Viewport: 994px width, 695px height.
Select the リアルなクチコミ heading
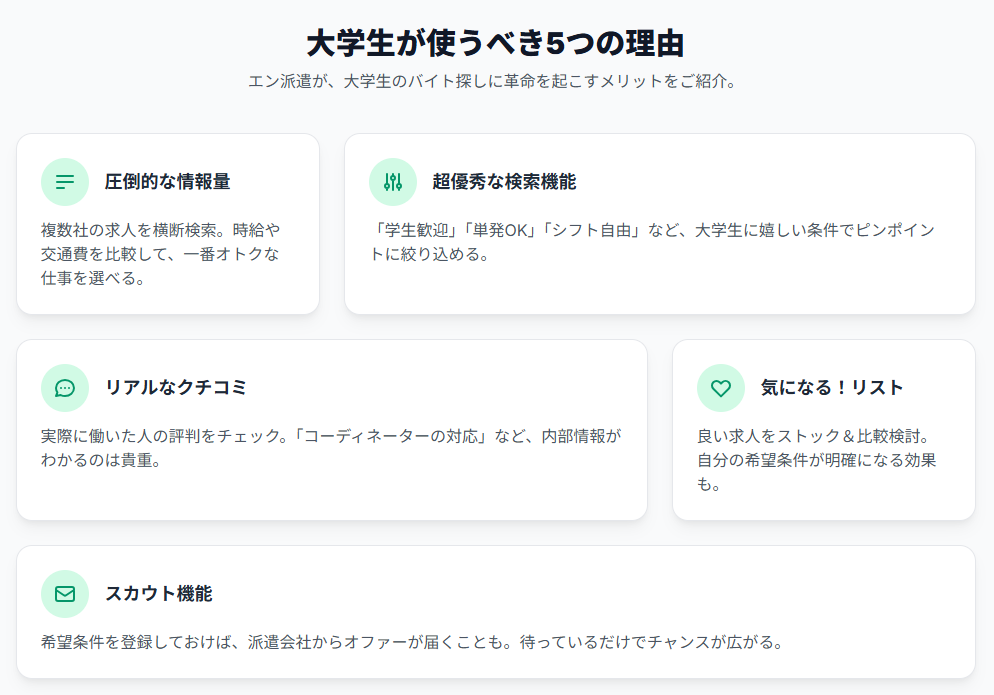point(175,388)
